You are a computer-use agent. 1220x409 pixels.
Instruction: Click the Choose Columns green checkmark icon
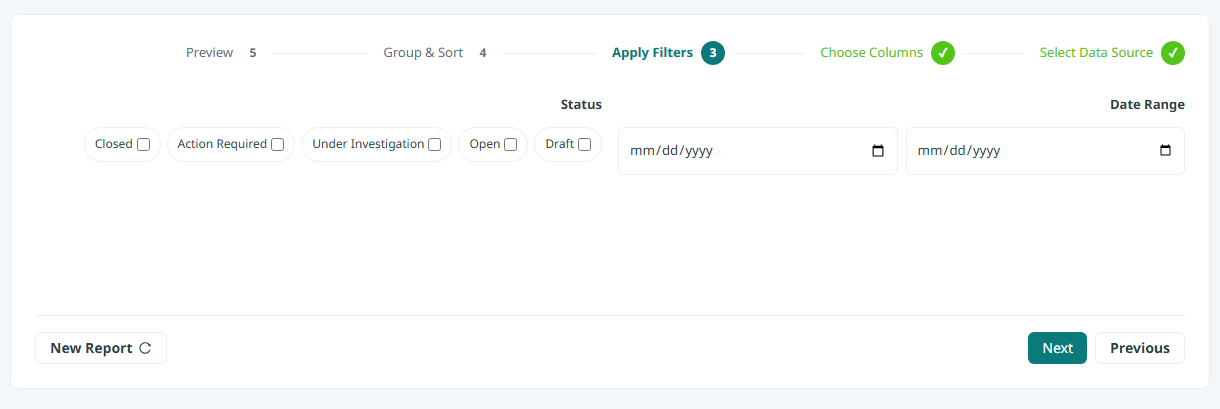point(943,53)
